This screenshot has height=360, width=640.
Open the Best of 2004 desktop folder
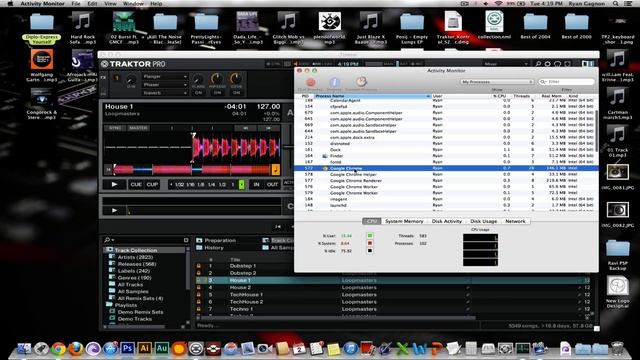[536, 25]
